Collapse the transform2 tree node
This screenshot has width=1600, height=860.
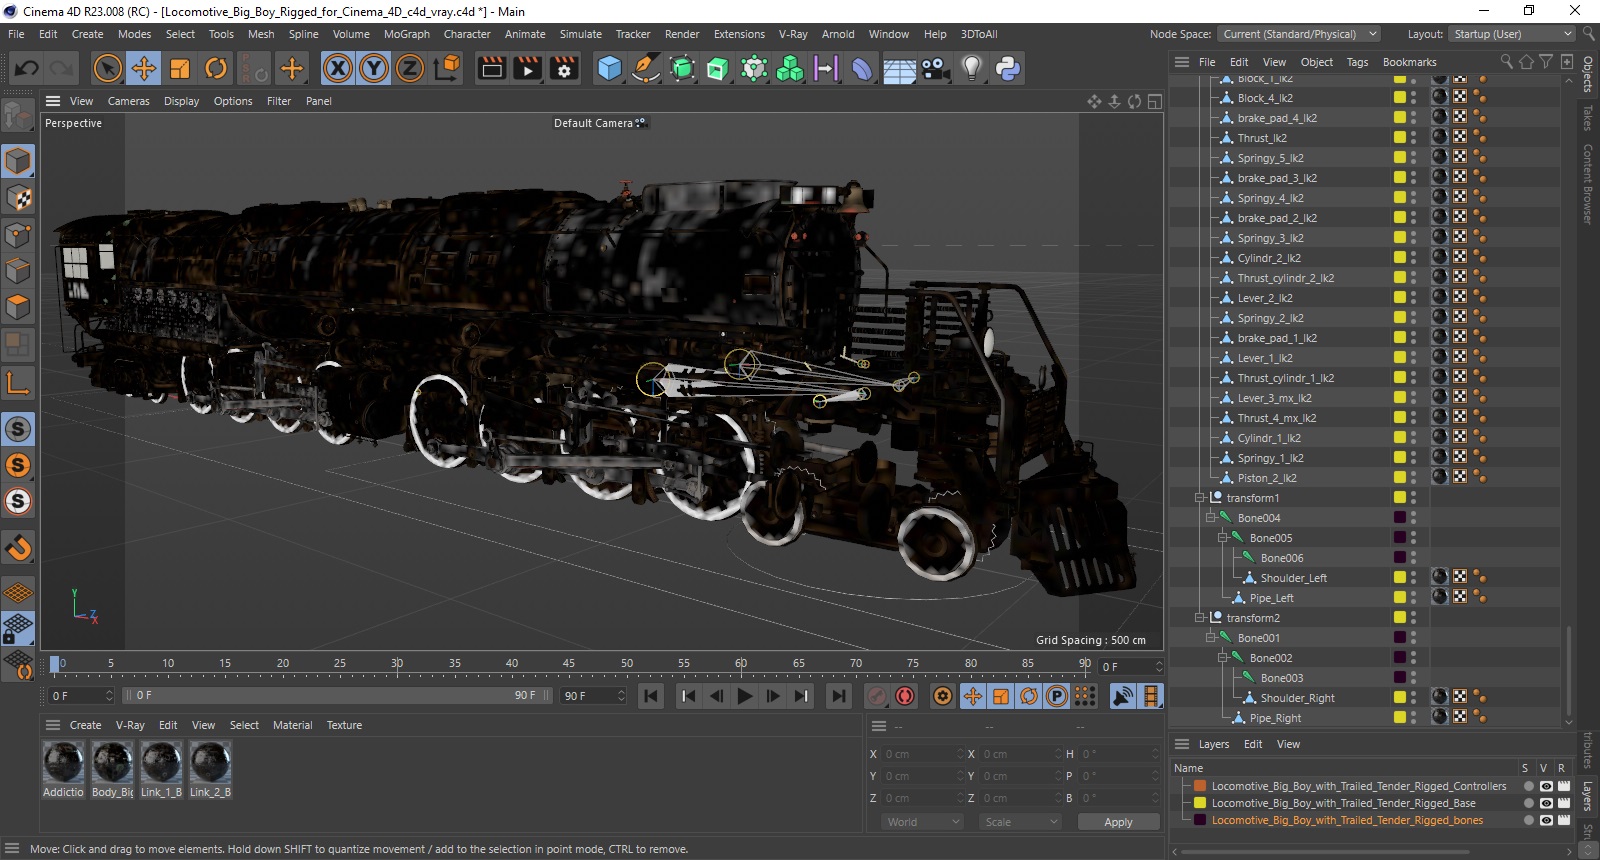pos(1199,618)
